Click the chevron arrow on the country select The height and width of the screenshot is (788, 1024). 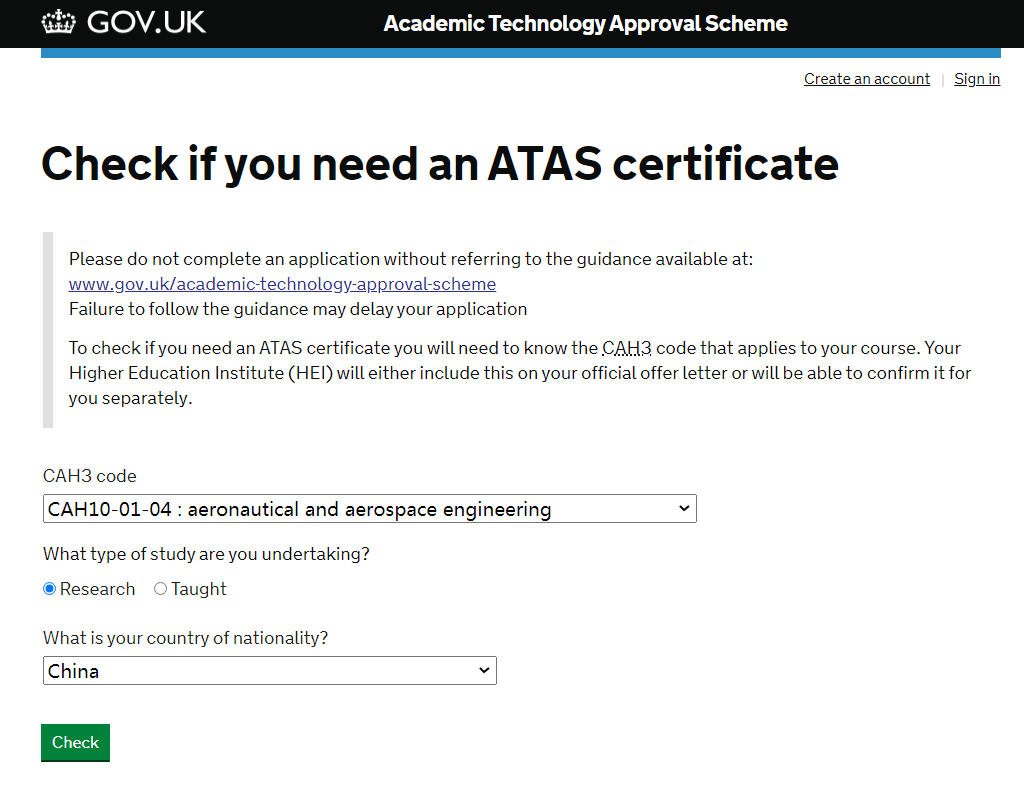click(484, 670)
